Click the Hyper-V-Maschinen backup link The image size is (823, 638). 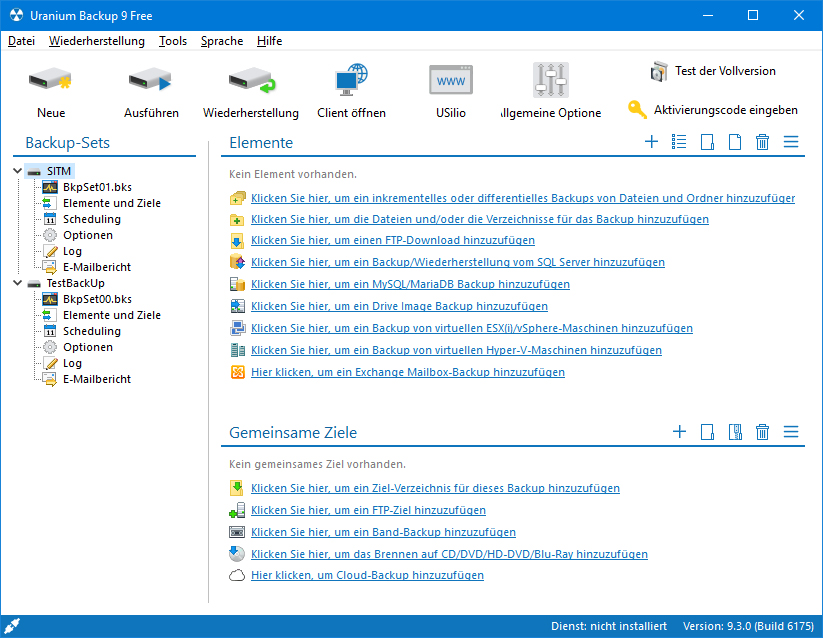pyautogui.click(x=456, y=350)
